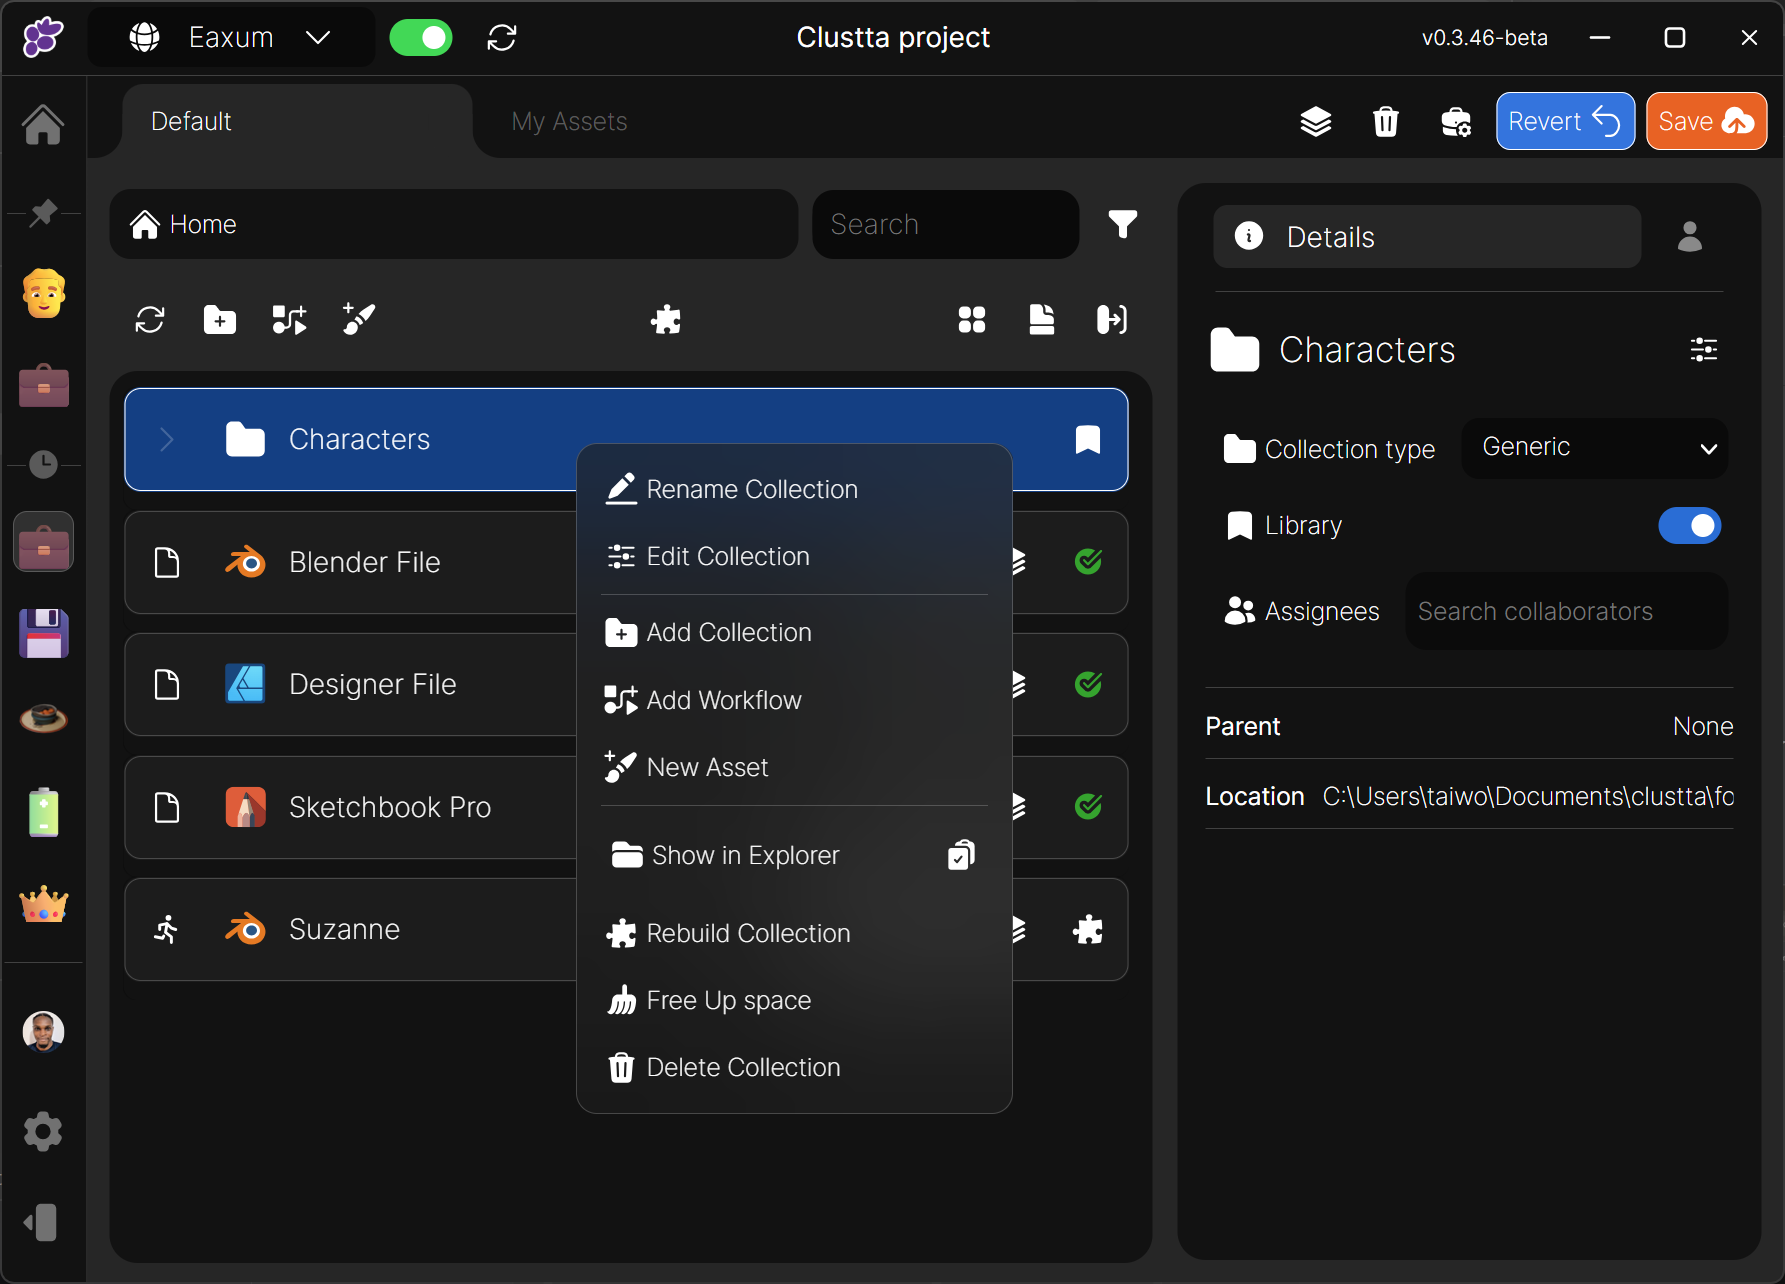Choose Add Workflow from context menu
The height and width of the screenshot is (1284, 1785).
795,700
